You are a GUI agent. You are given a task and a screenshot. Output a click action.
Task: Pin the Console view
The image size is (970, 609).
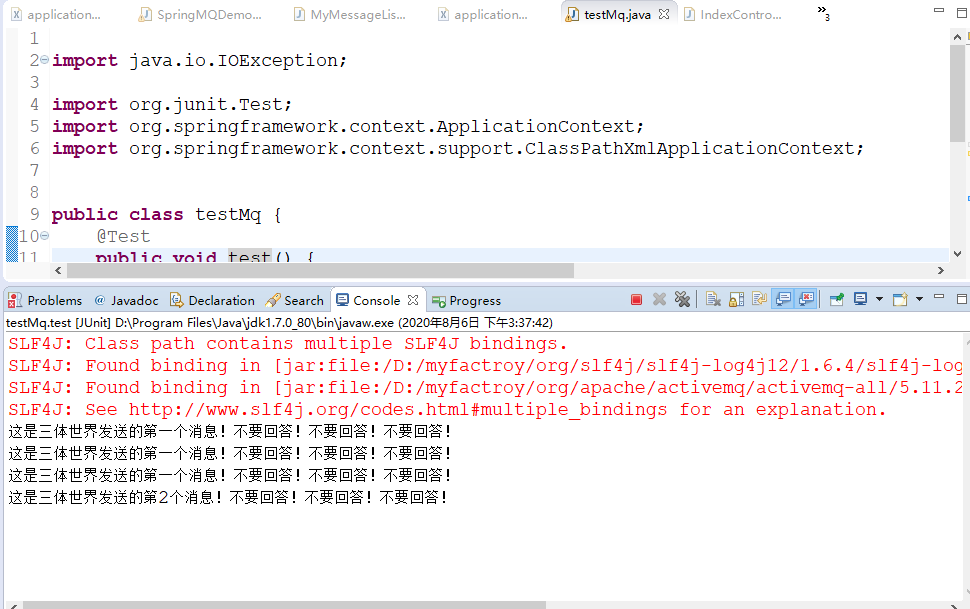(x=835, y=299)
